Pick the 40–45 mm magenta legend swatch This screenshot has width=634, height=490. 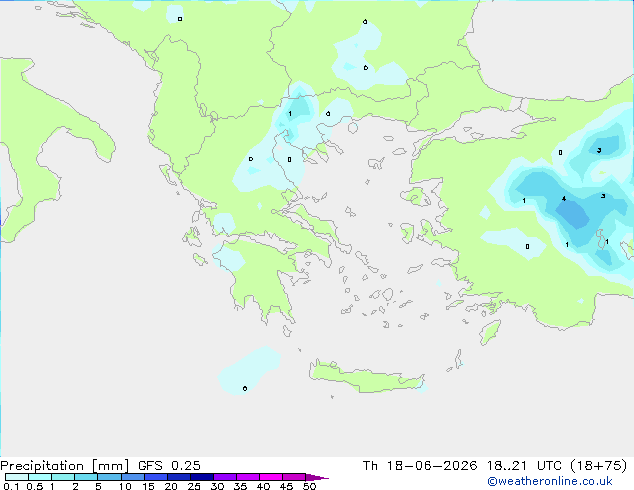[271, 477]
